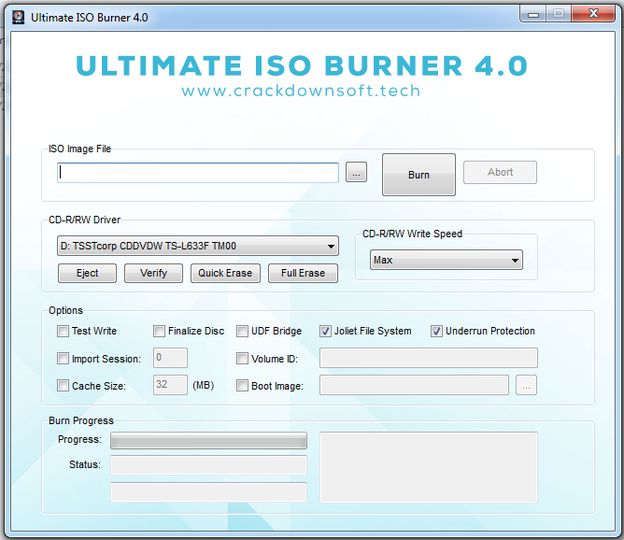
Task: Check the Boot Image option
Action: 242,386
